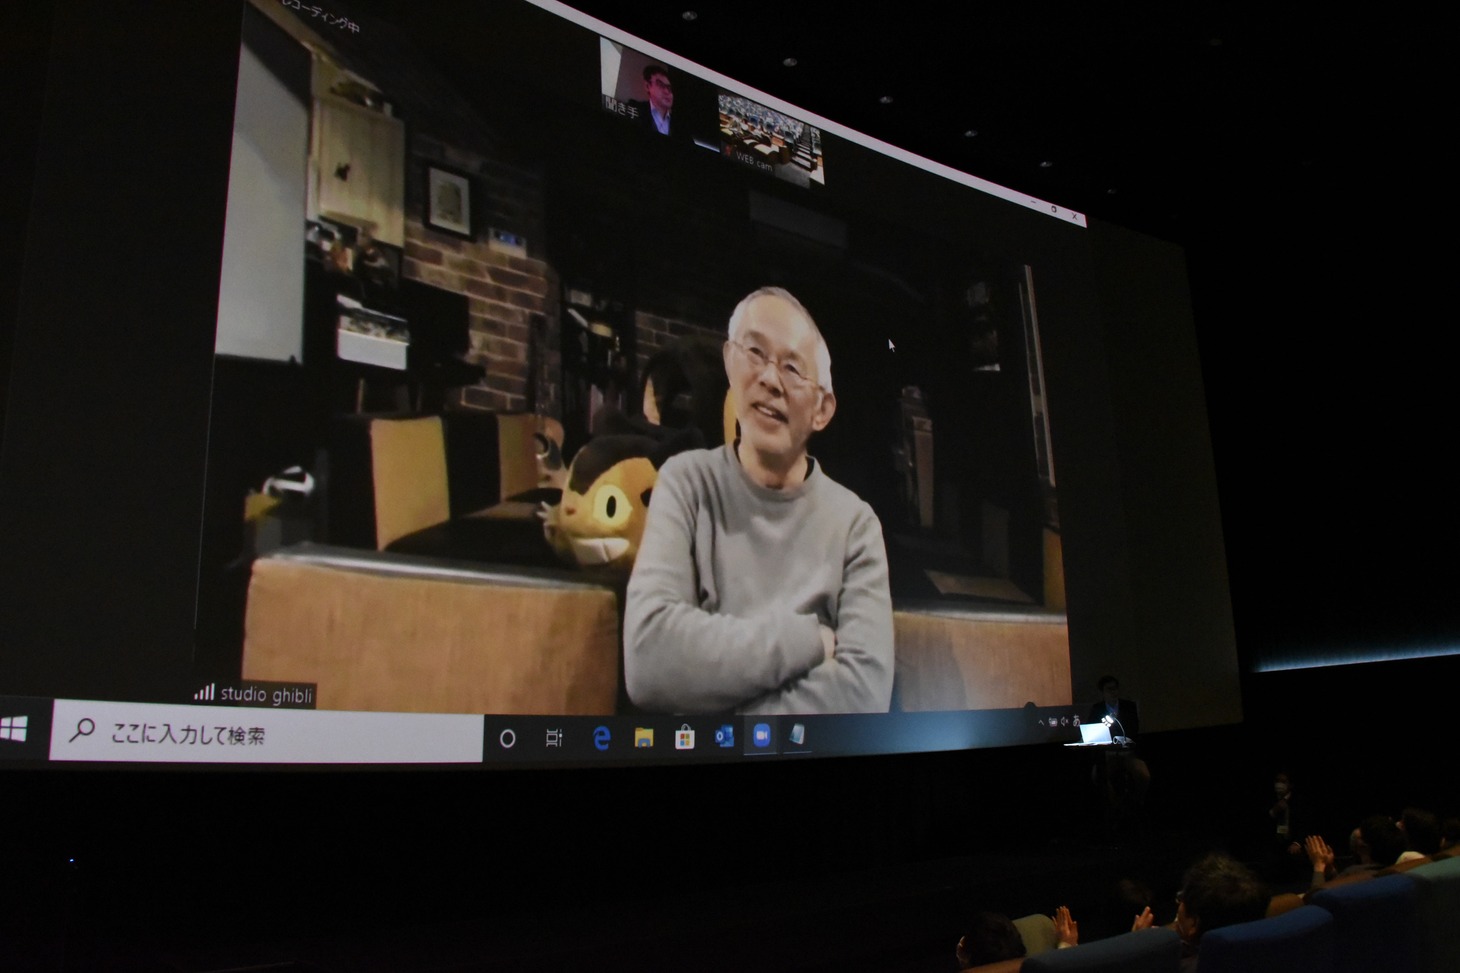This screenshot has height=973, width=1460.
Task: Open File Explorer from the taskbar
Action: pos(643,738)
